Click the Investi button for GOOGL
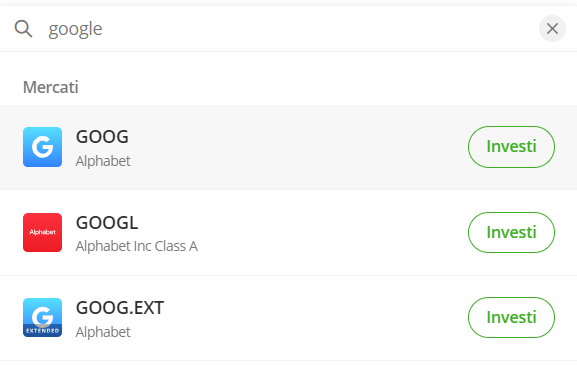The width and height of the screenshot is (577, 371). pos(511,232)
